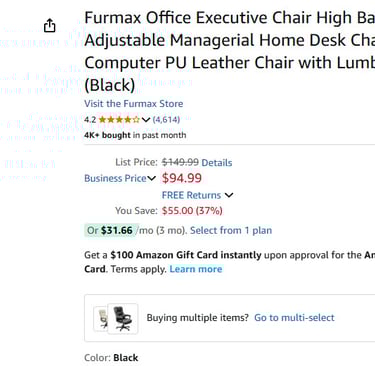Image resolution: width=375 pixels, height=366 pixels.
Task: Expand the FREE Returns chevron
Action: pyautogui.click(x=229, y=195)
